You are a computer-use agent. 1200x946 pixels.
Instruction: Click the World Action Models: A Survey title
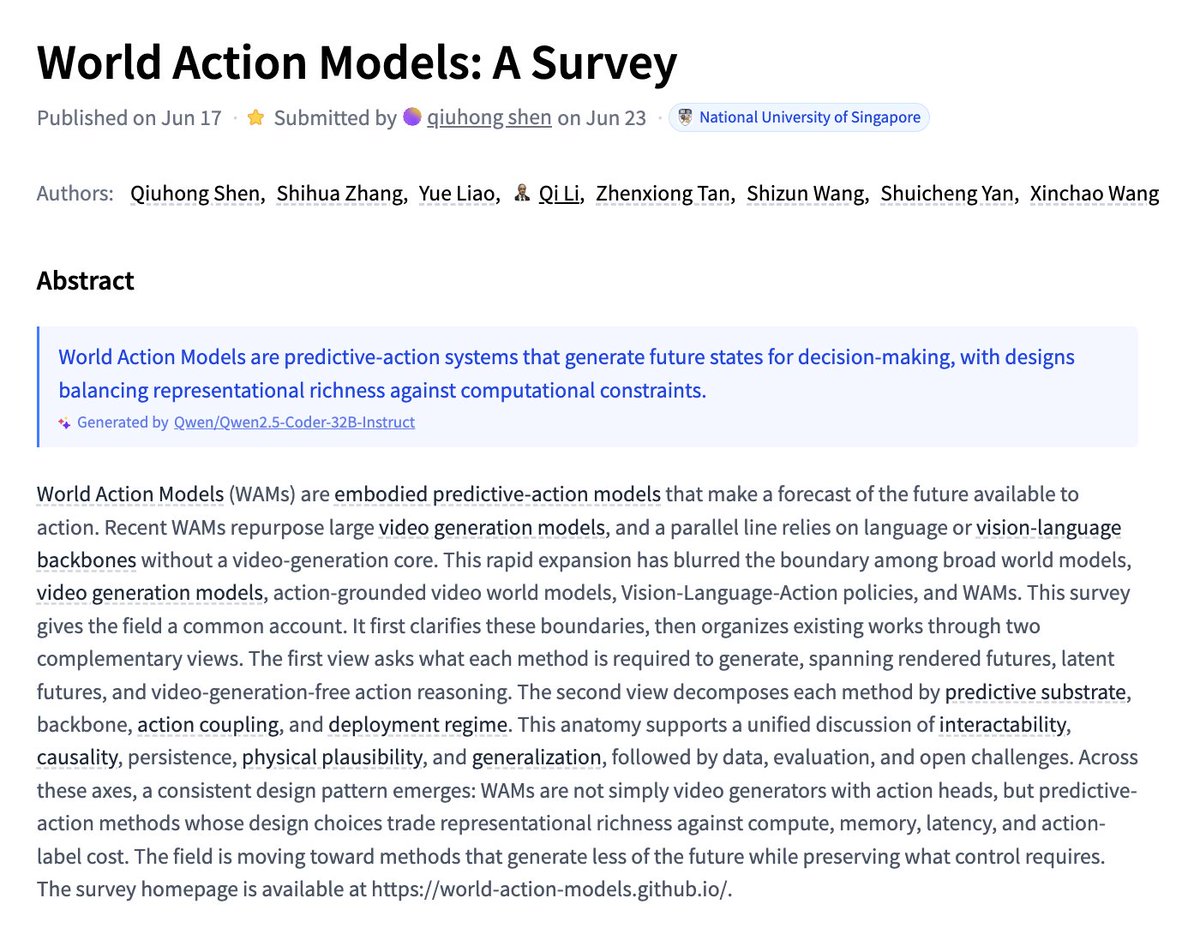click(357, 62)
